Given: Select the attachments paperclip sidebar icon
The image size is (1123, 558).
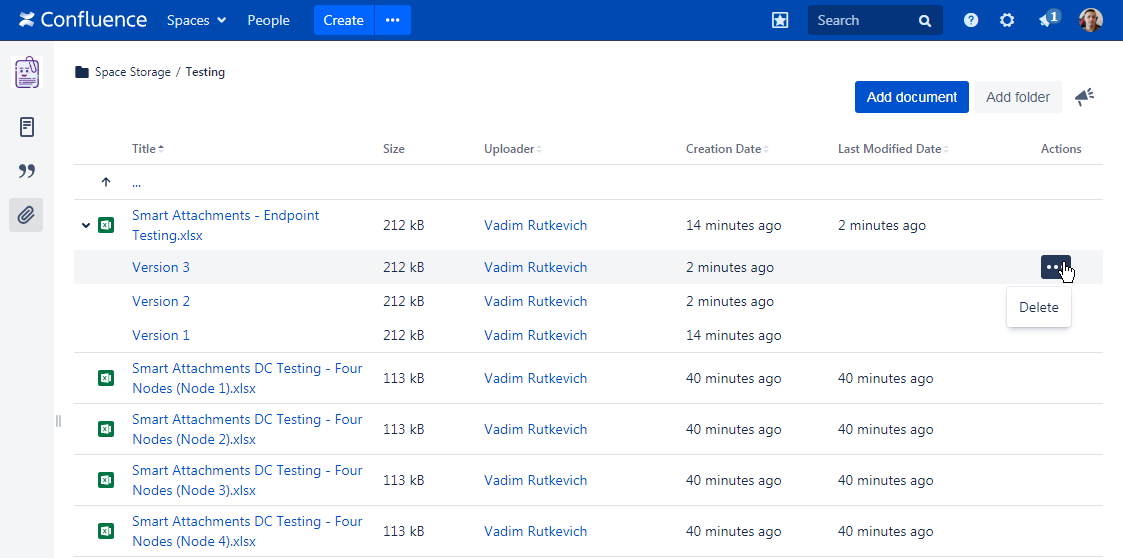Looking at the screenshot, I should pos(27,214).
